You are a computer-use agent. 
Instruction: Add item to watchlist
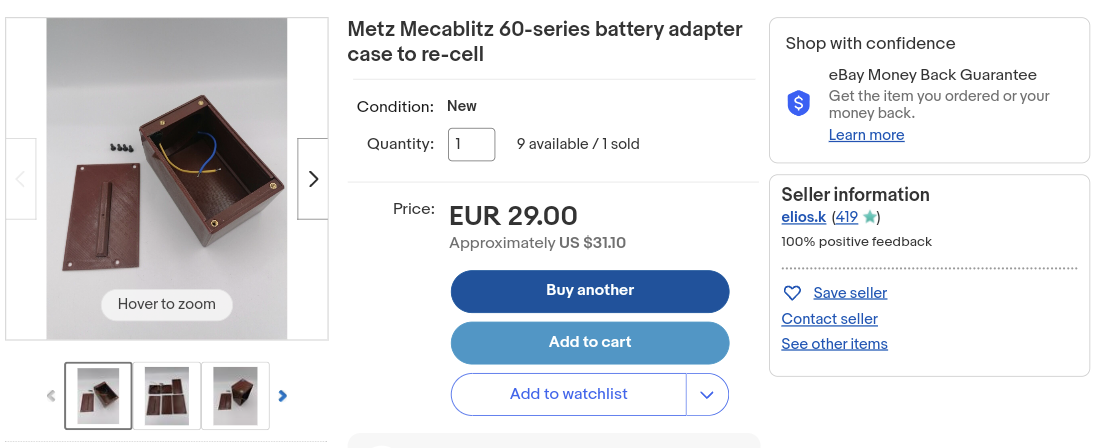coord(568,394)
